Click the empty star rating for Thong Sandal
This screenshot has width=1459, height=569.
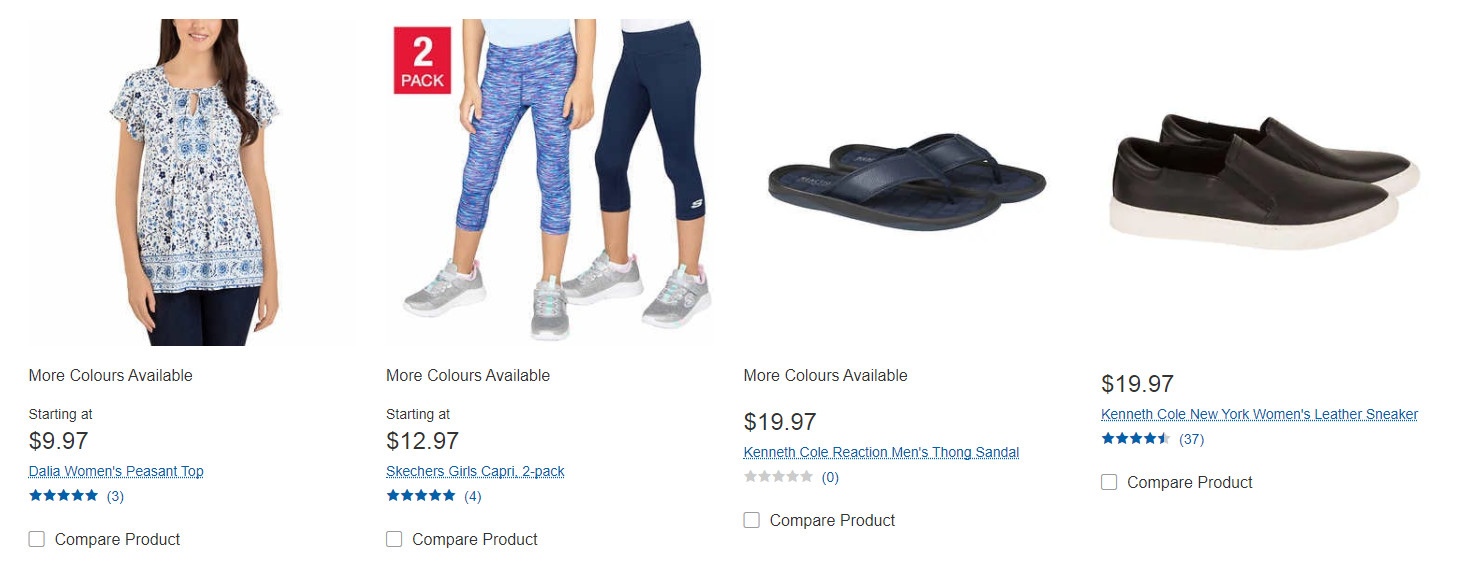point(779,477)
